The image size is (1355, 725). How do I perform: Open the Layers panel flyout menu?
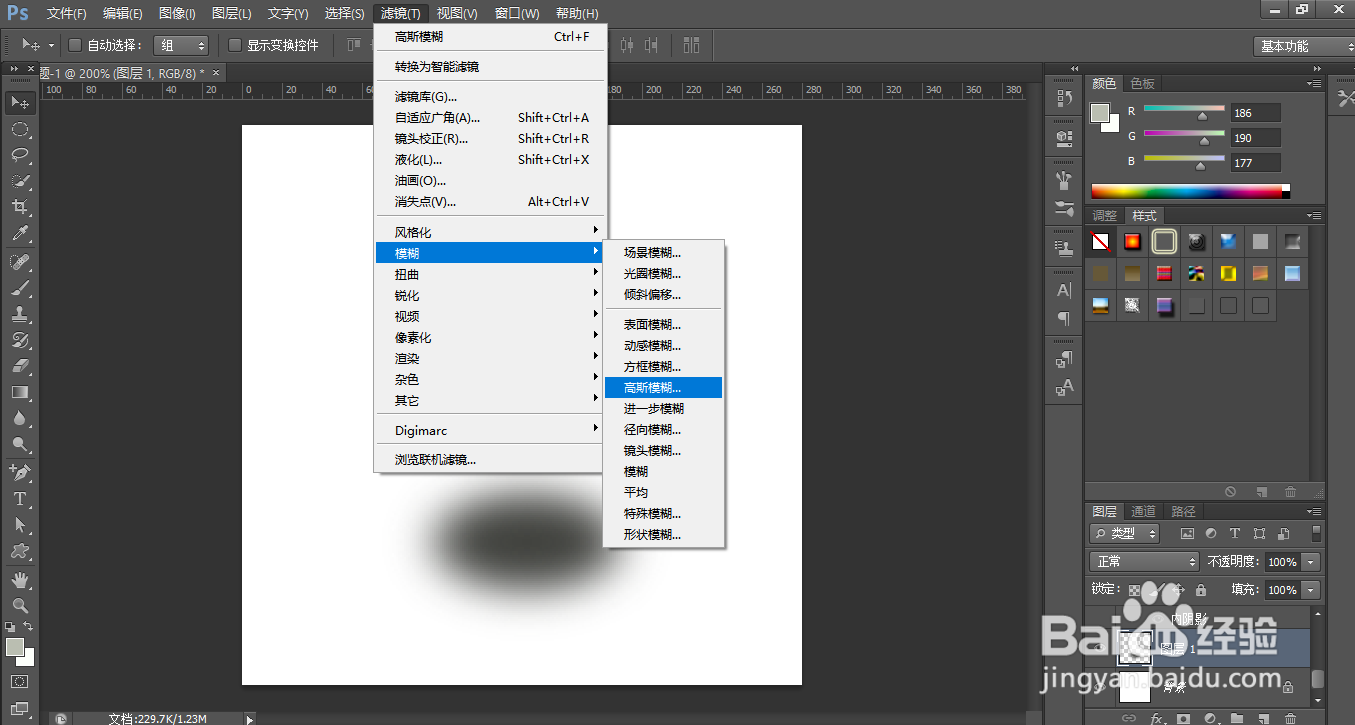(1314, 511)
